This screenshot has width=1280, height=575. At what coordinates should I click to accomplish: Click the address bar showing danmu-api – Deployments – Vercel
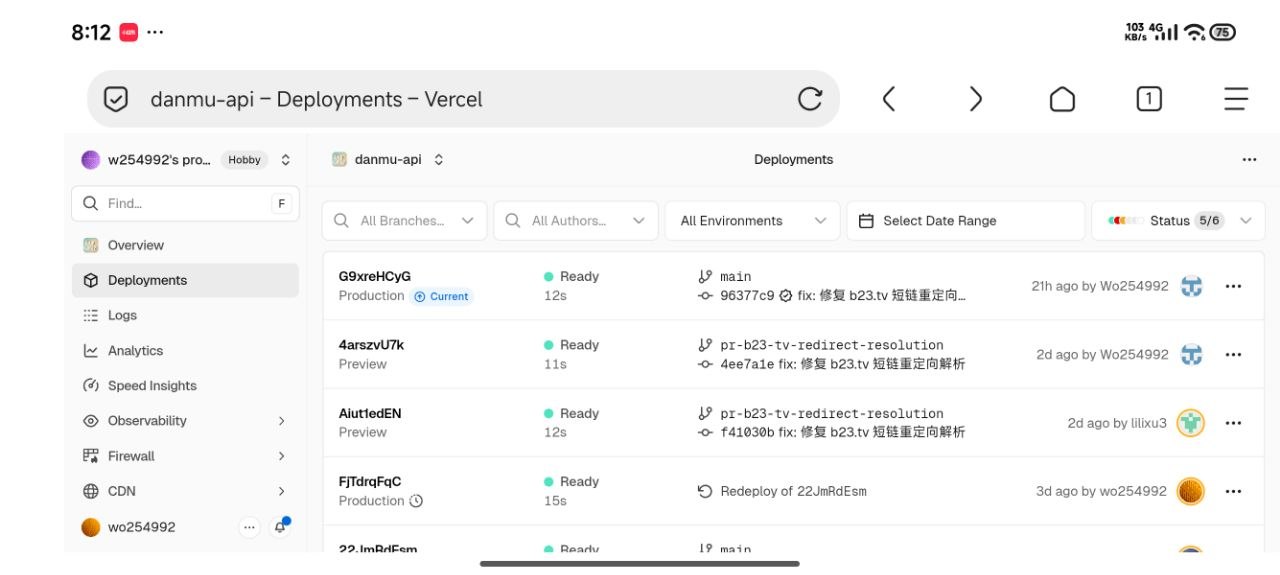pyautogui.click(x=463, y=99)
